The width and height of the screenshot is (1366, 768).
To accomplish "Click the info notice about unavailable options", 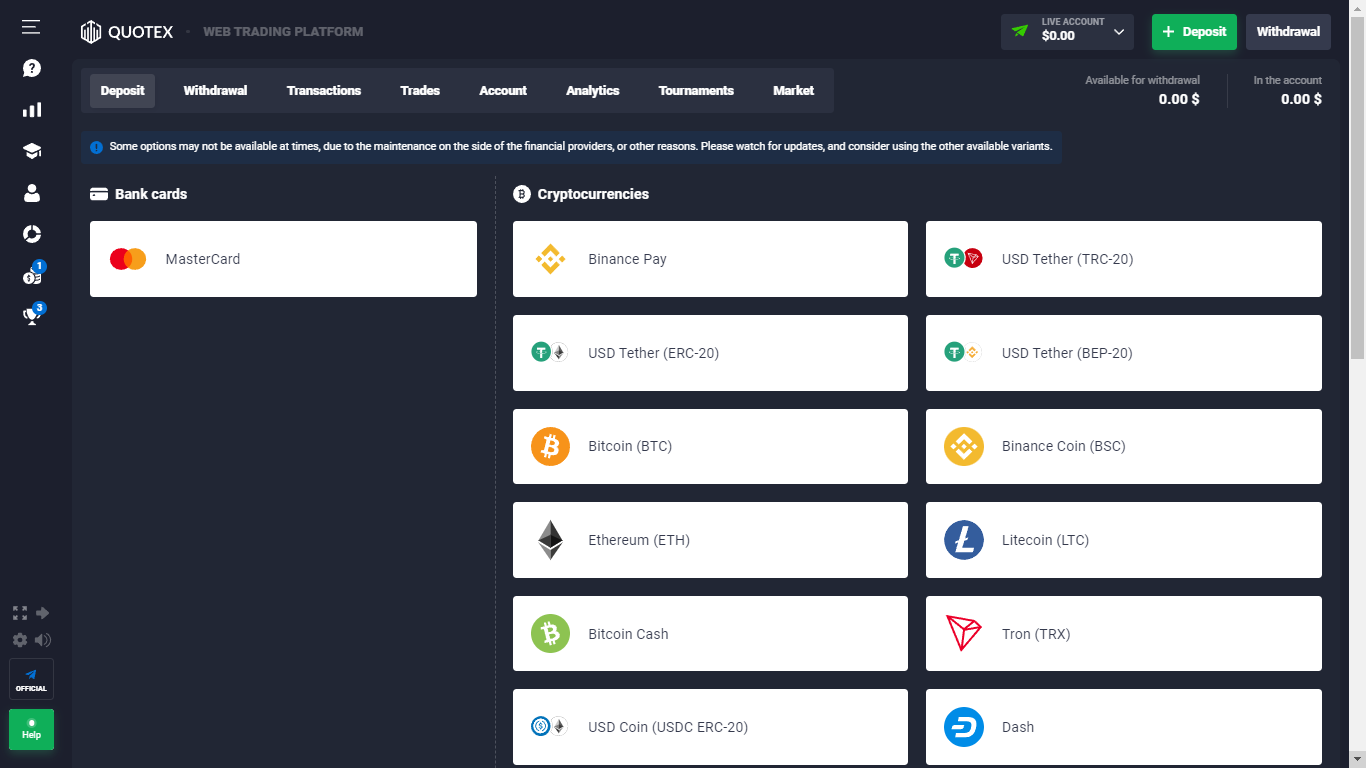I will pyautogui.click(x=571, y=147).
